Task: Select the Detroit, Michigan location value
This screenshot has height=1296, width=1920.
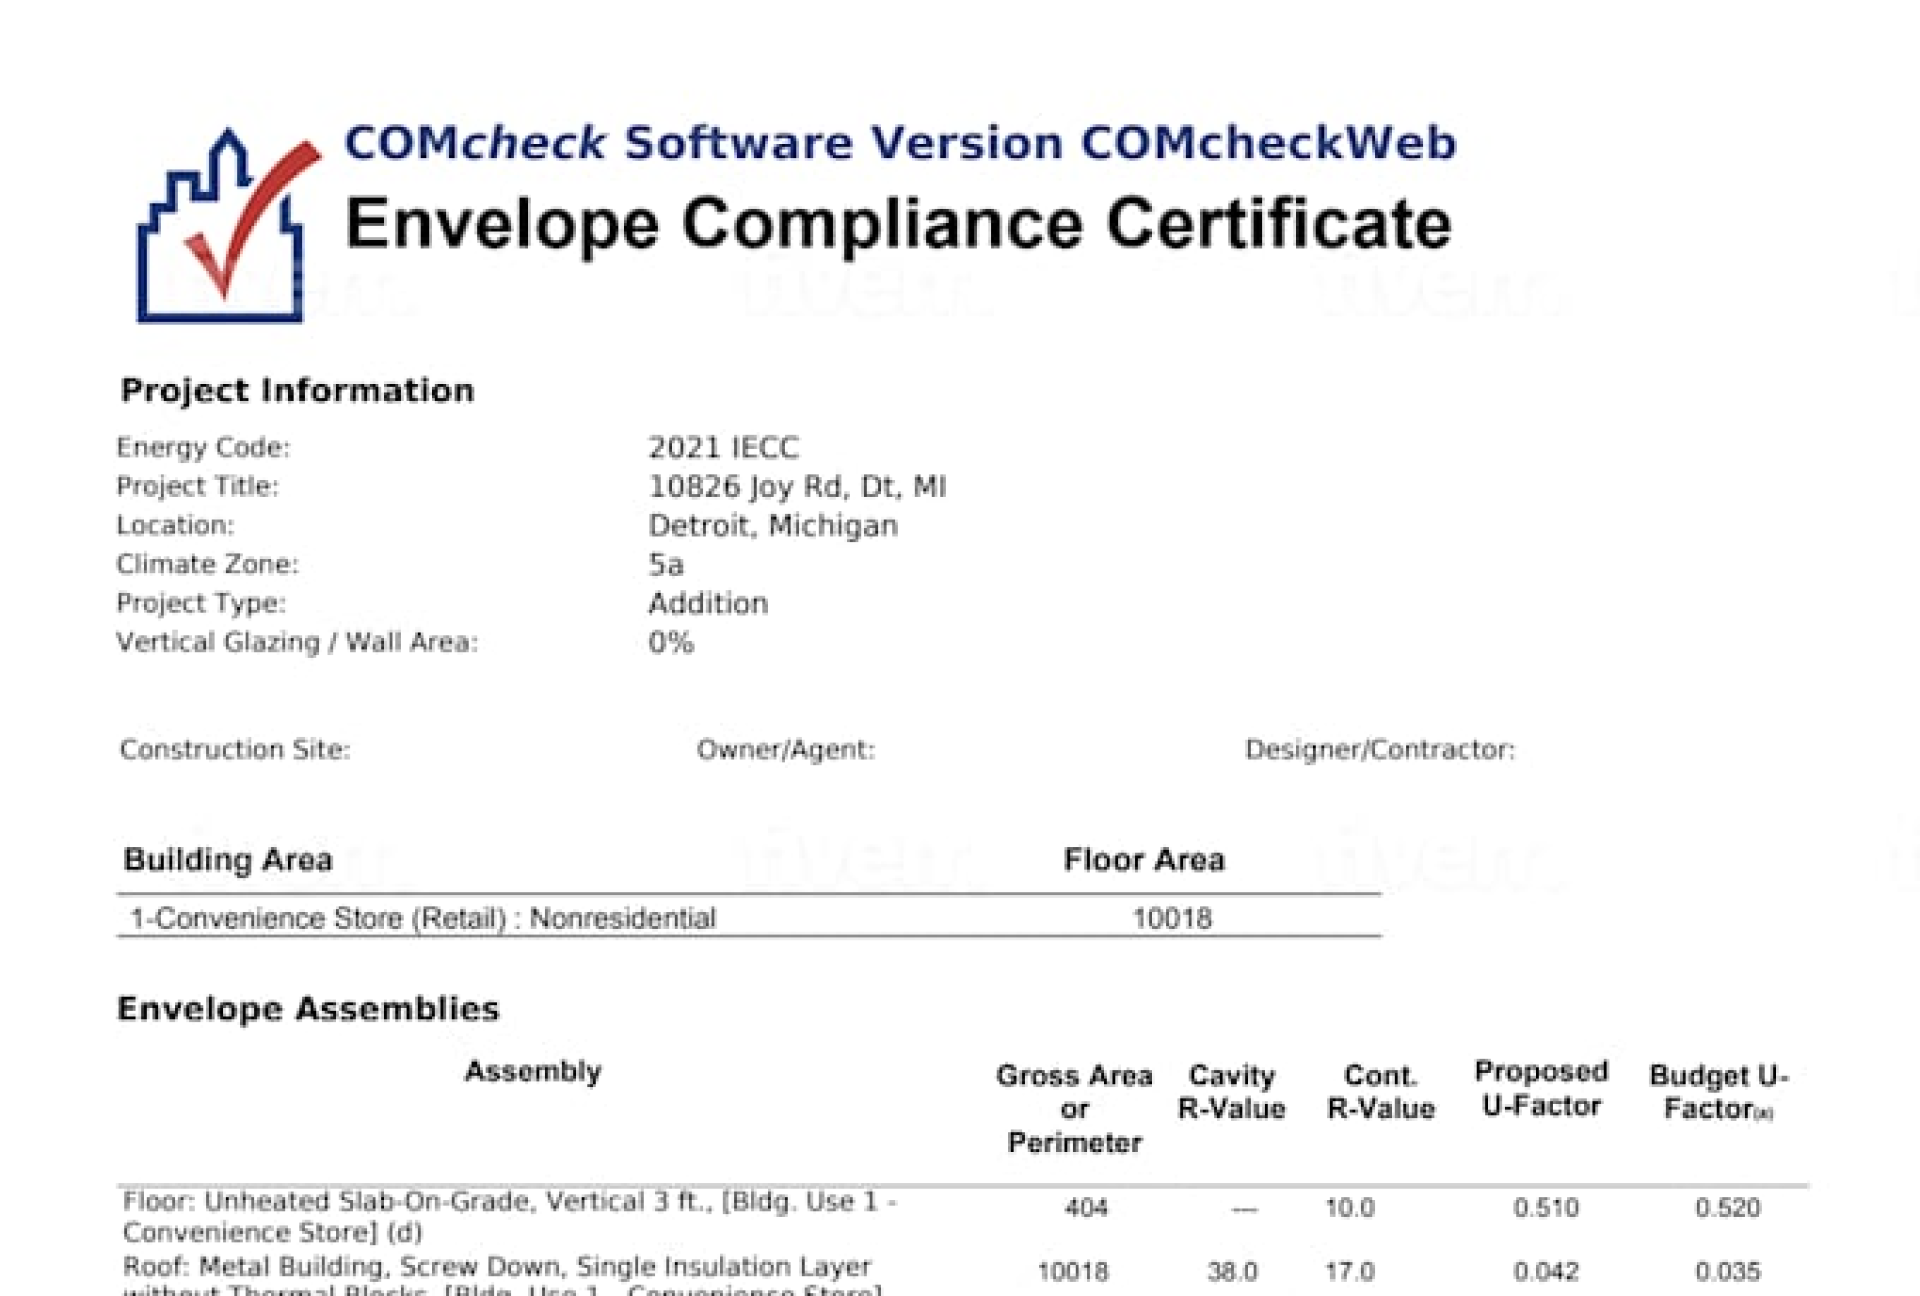Action: click(772, 525)
